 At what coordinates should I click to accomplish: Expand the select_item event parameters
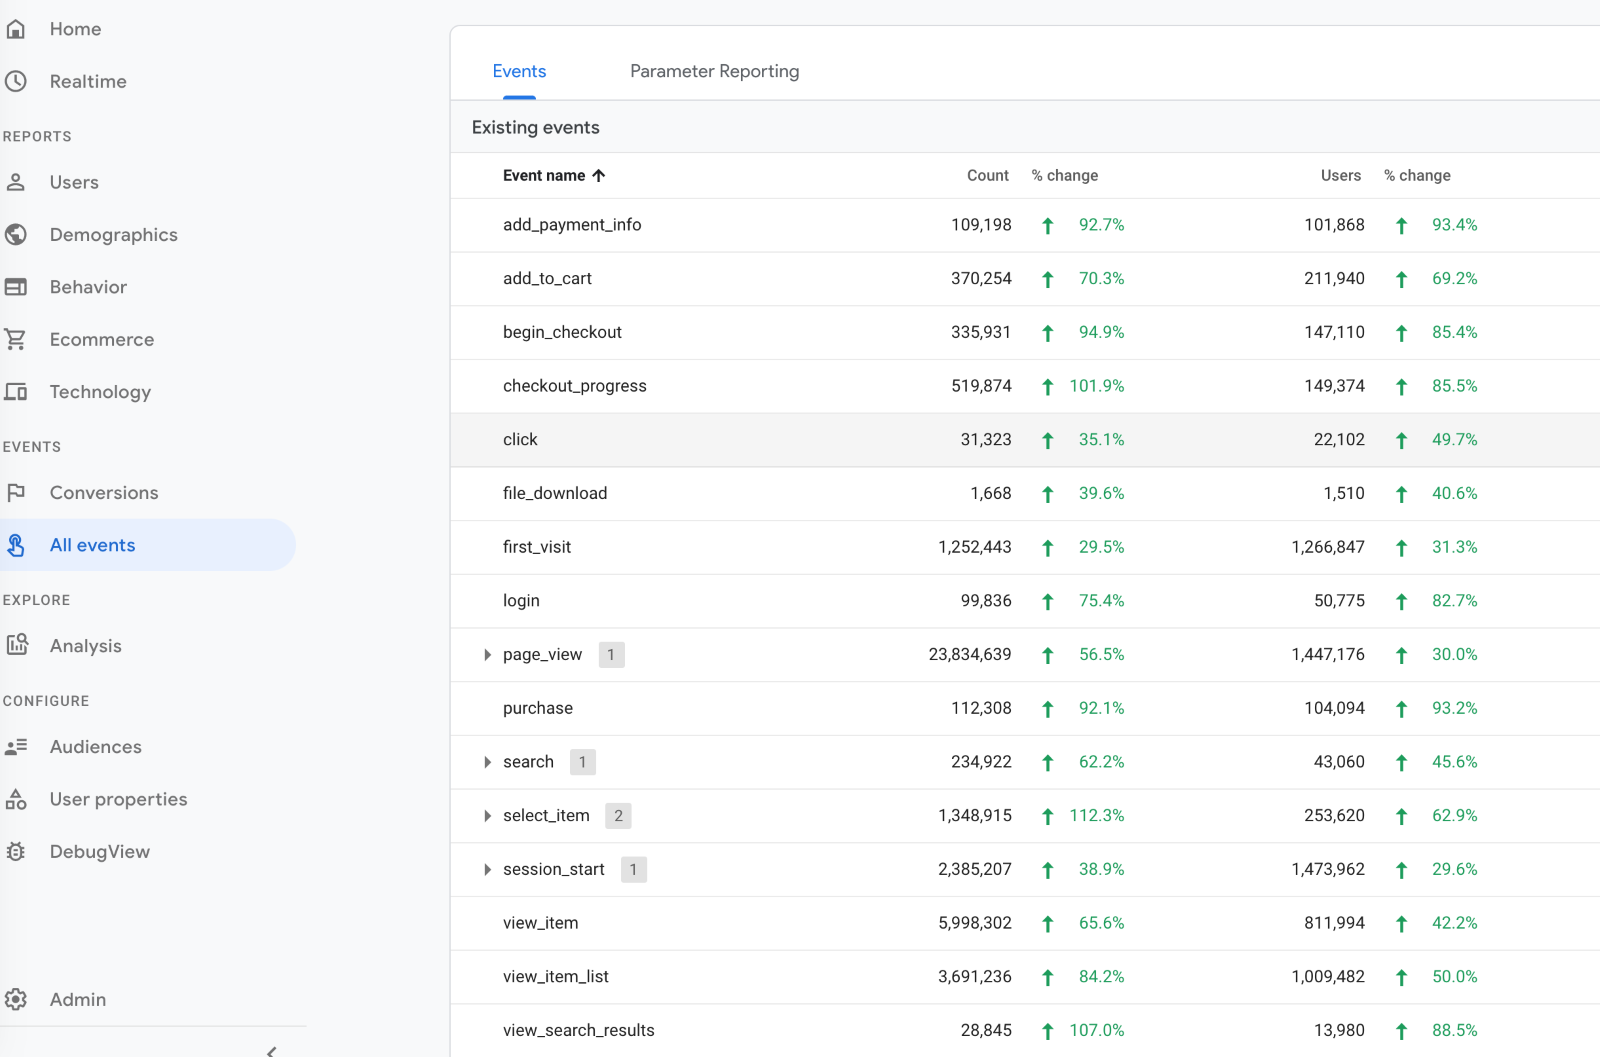(487, 815)
